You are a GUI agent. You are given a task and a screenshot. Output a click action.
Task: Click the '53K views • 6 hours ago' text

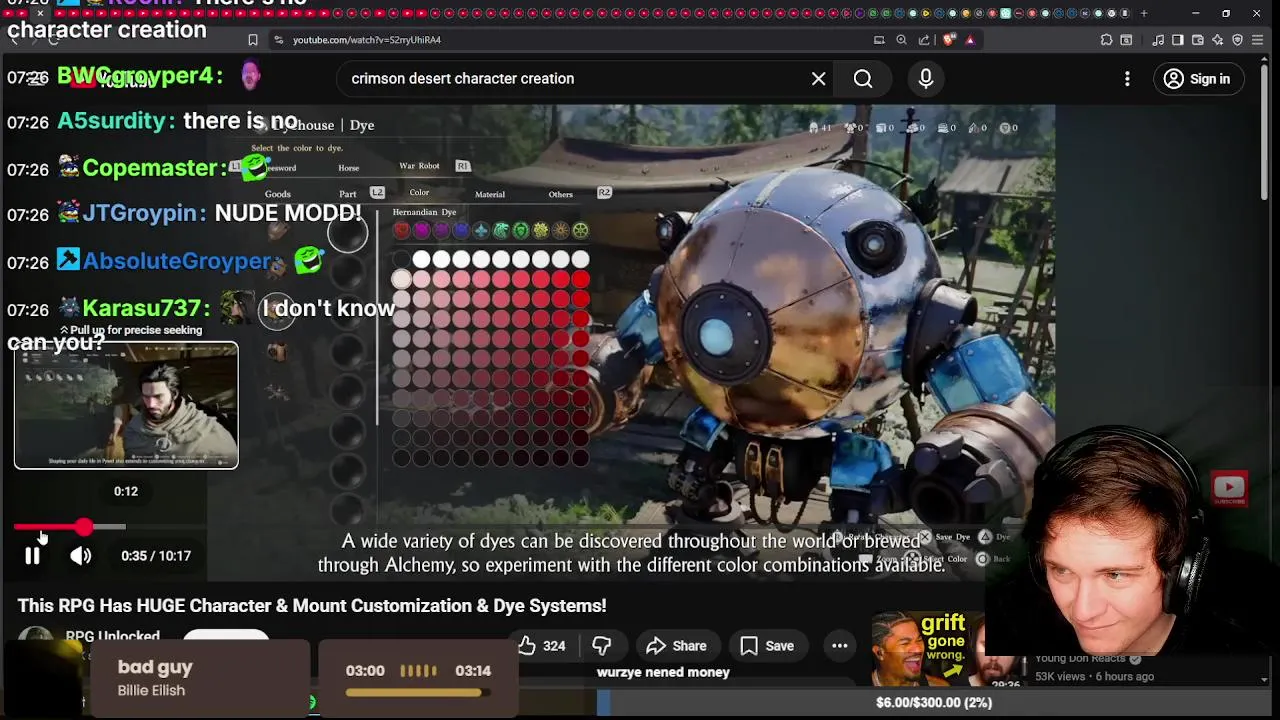(1094, 677)
